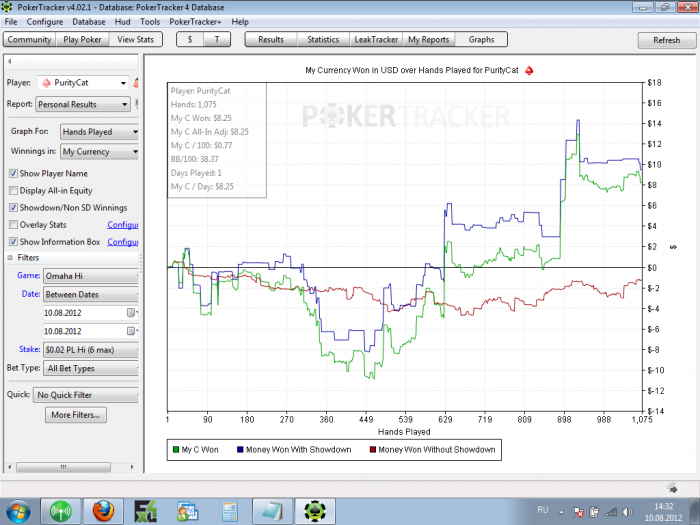The image size is (700, 525).
Task: Collapse the Filters section toggle icon
Action: [x=10, y=258]
